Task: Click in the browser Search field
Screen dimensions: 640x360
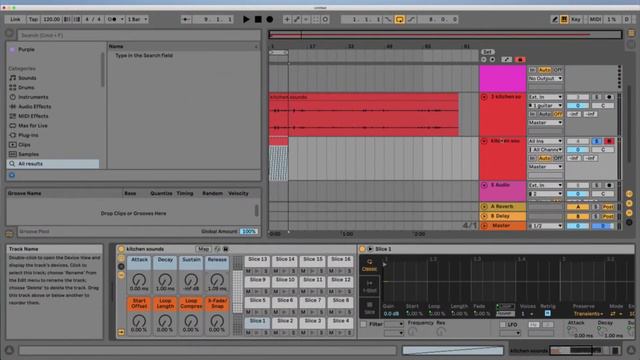Action: coord(138,35)
